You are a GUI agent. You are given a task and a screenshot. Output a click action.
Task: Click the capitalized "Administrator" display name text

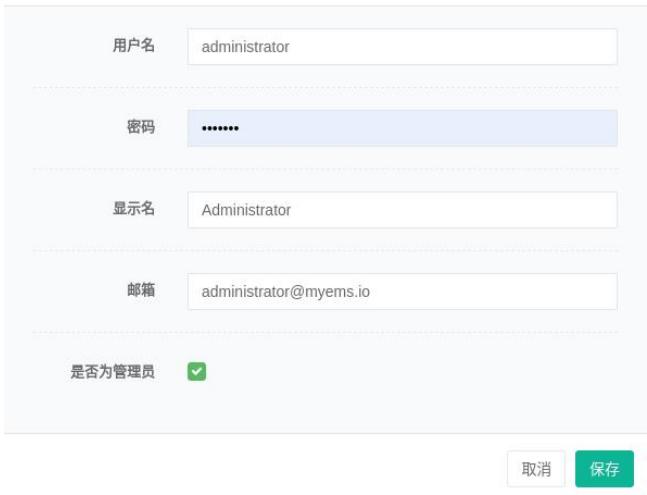pyautogui.click(x=246, y=210)
